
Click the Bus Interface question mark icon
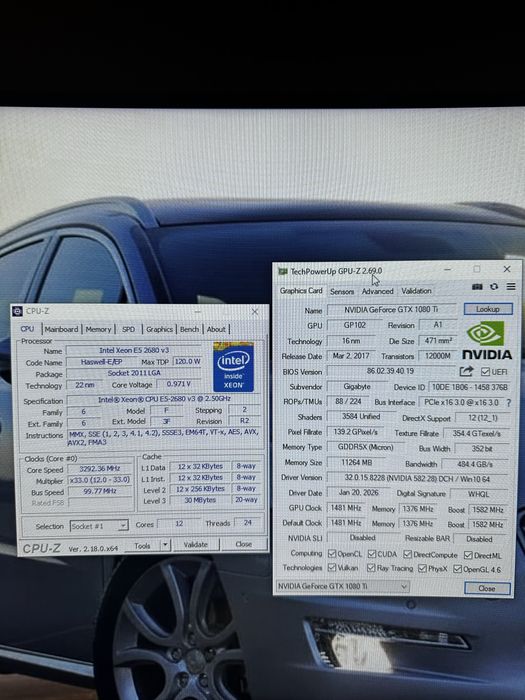tap(508, 403)
